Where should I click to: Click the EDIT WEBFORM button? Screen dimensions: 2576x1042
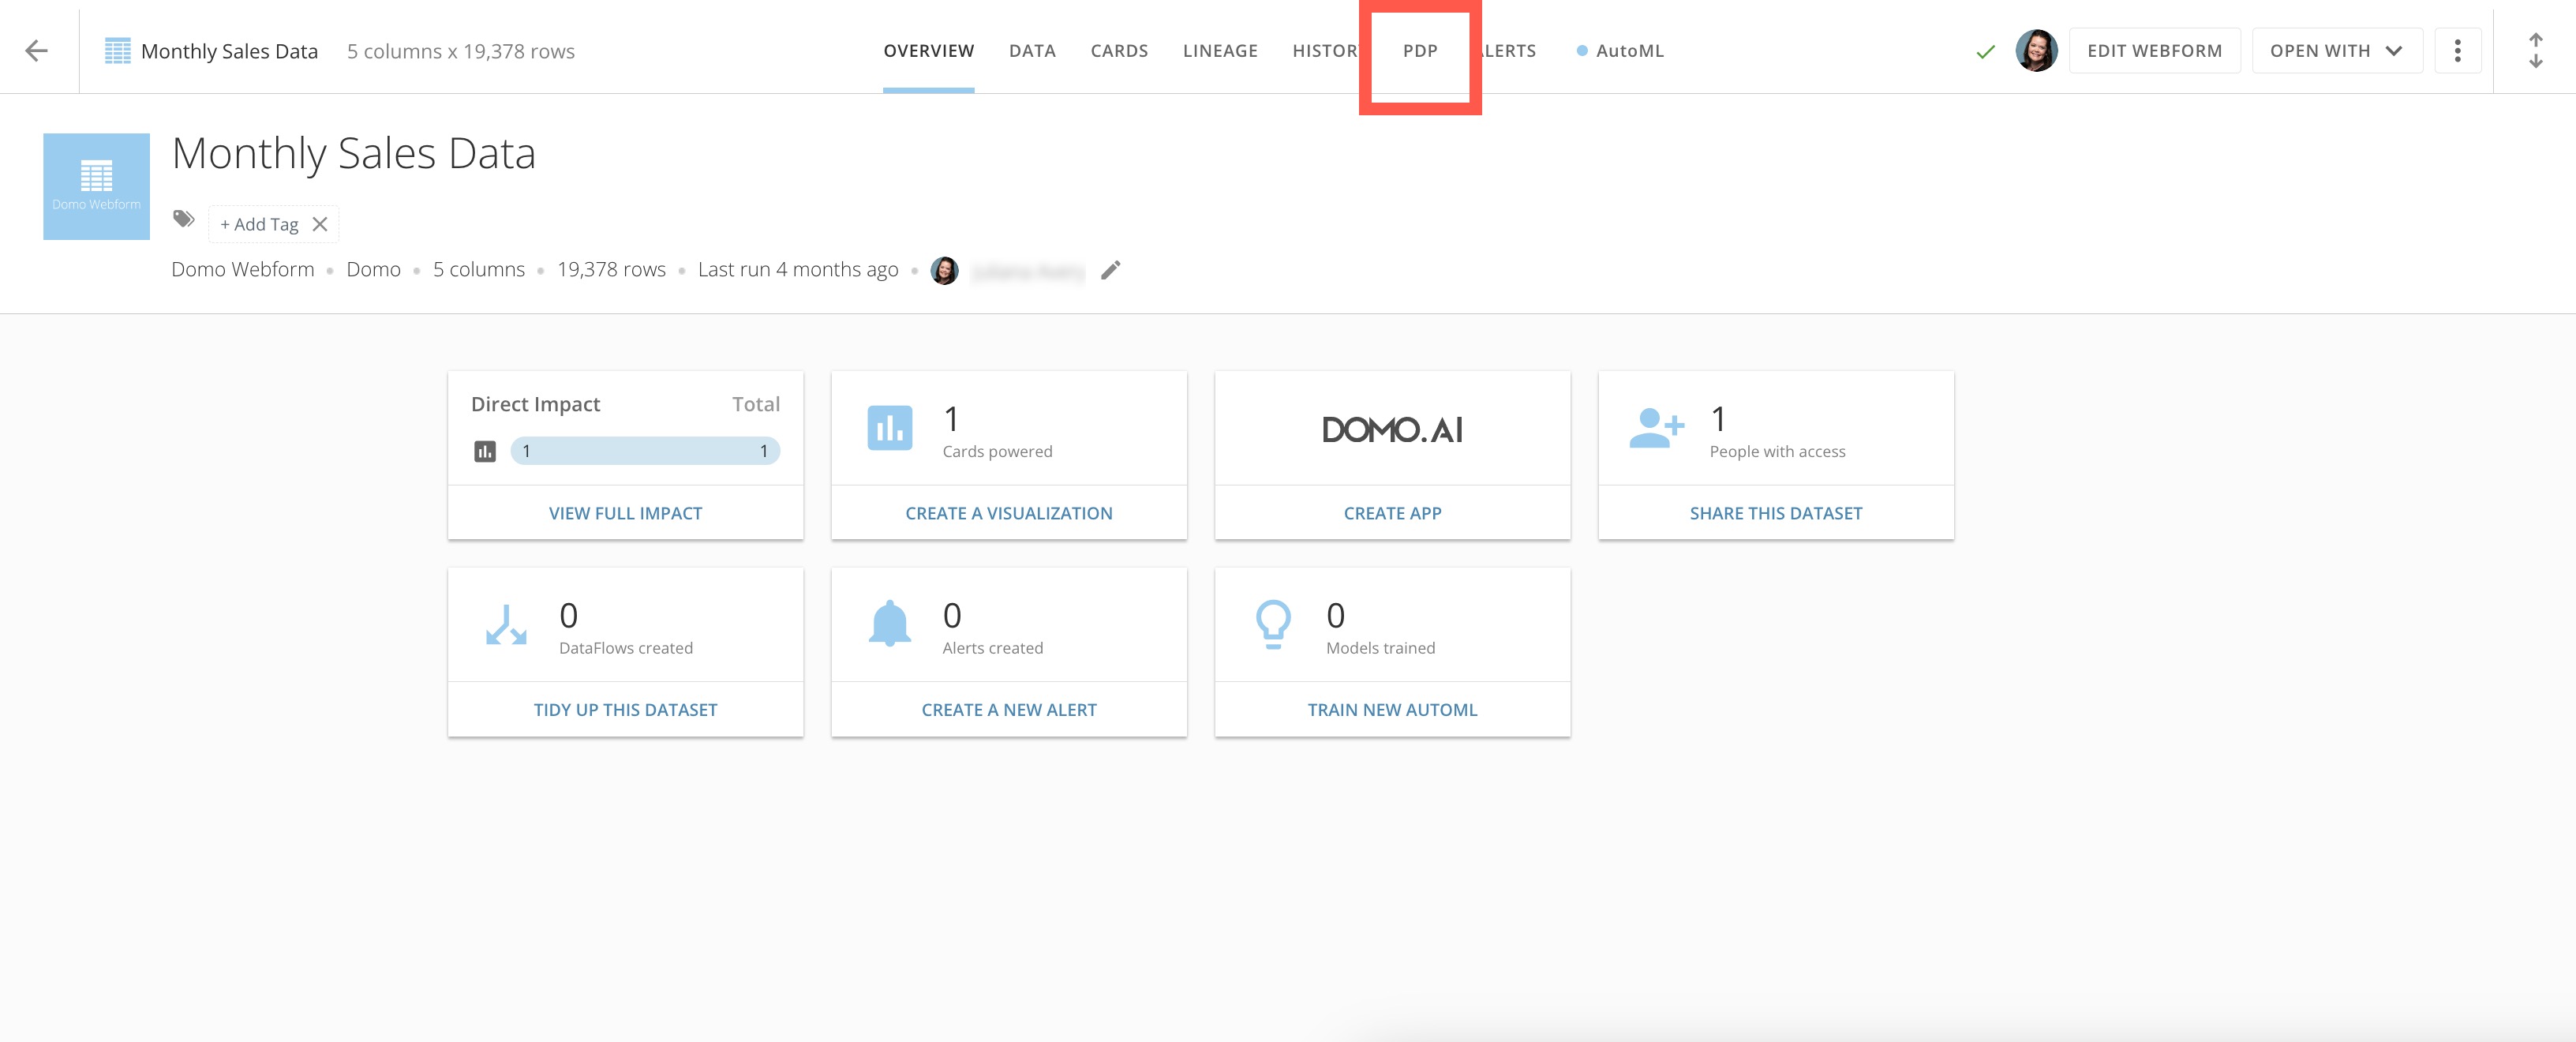[x=2154, y=50]
